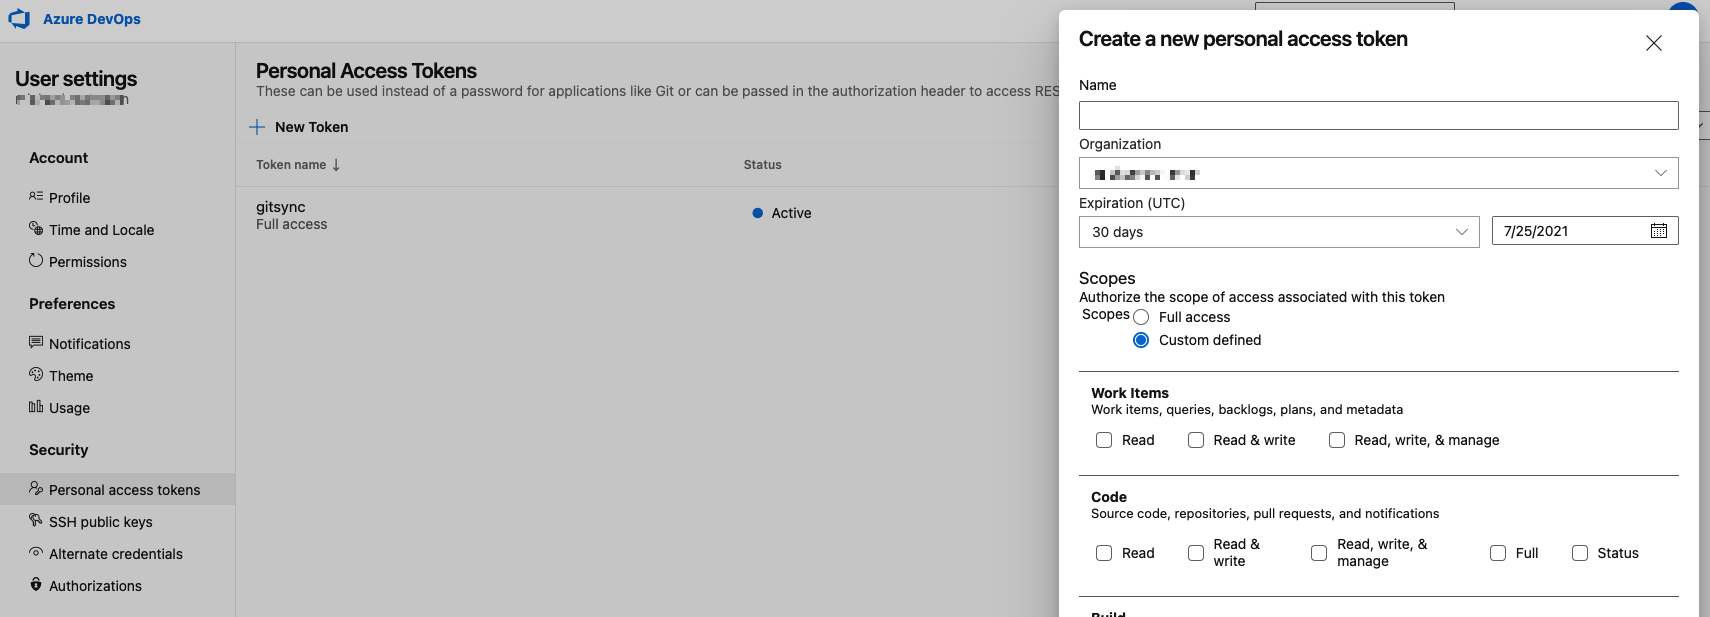Click the Alternate credentials eye icon
This screenshot has height=617, width=1710.
36,552
